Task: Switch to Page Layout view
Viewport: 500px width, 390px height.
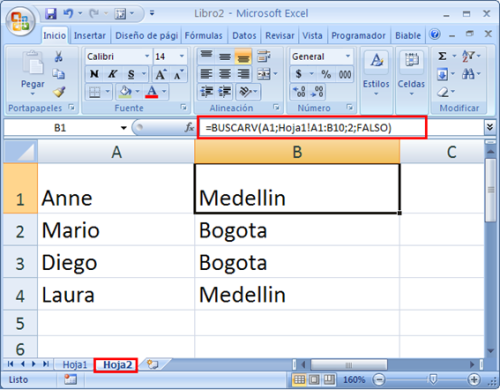Action: click(314, 379)
